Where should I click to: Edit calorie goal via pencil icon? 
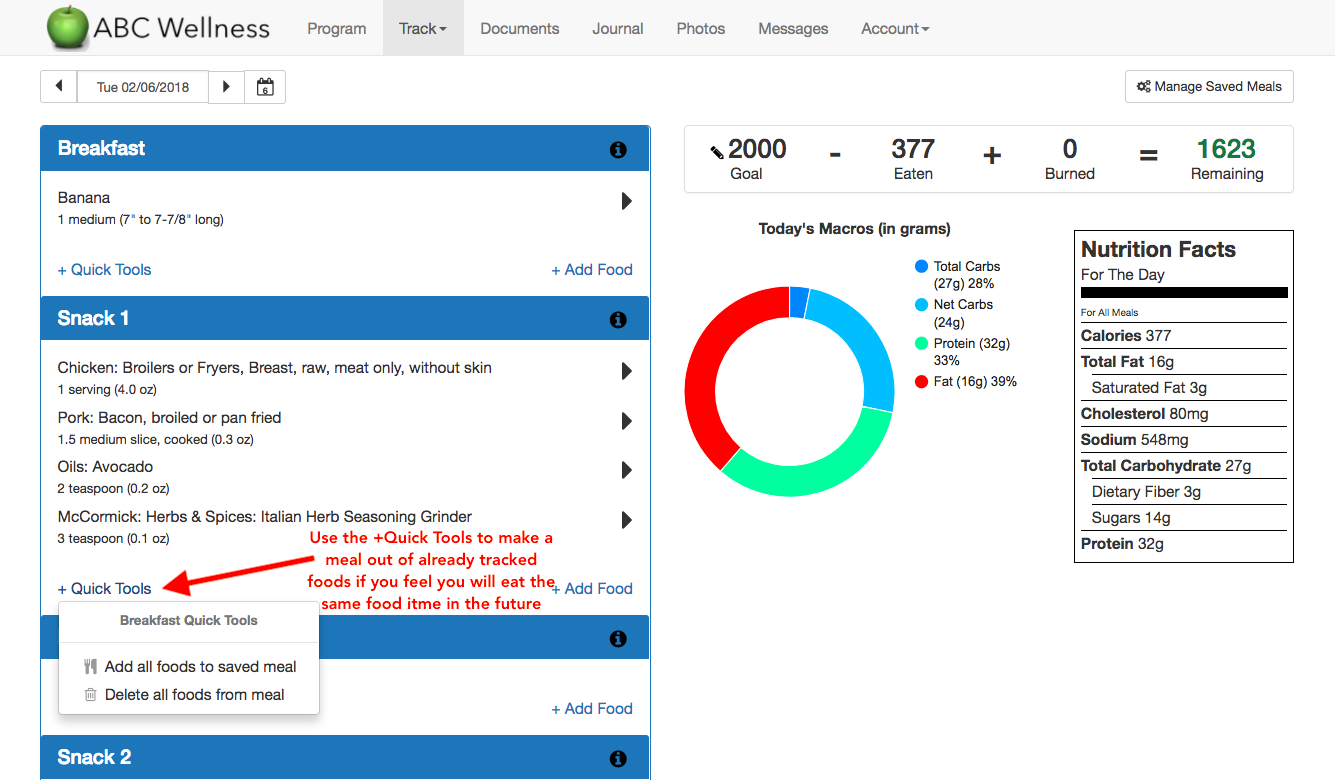pos(717,153)
